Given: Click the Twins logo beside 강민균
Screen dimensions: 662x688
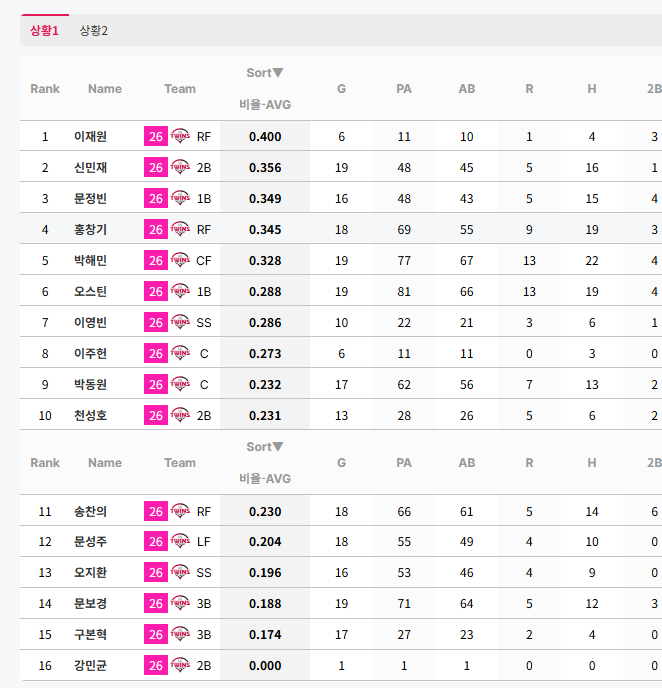Looking at the screenshot, I should click(180, 665).
